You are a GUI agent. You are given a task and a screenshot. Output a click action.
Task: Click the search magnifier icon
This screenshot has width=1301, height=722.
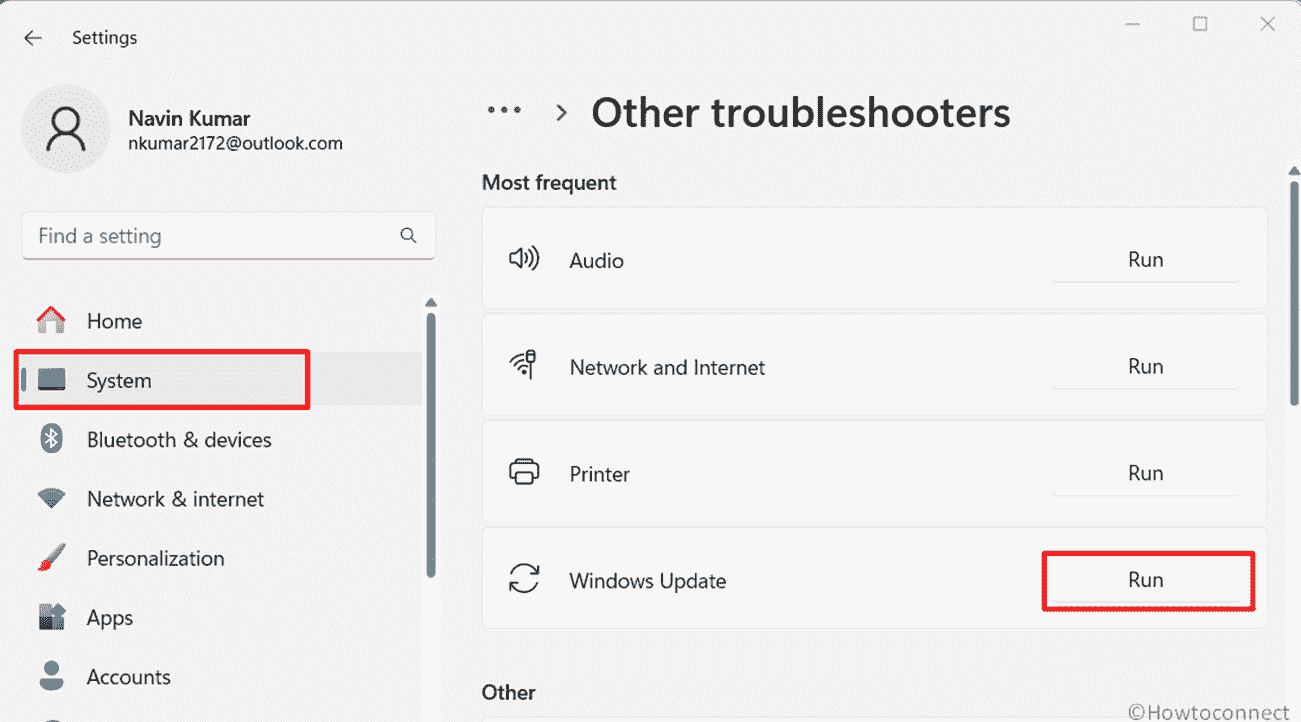pyautogui.click(x=408, y=235)
